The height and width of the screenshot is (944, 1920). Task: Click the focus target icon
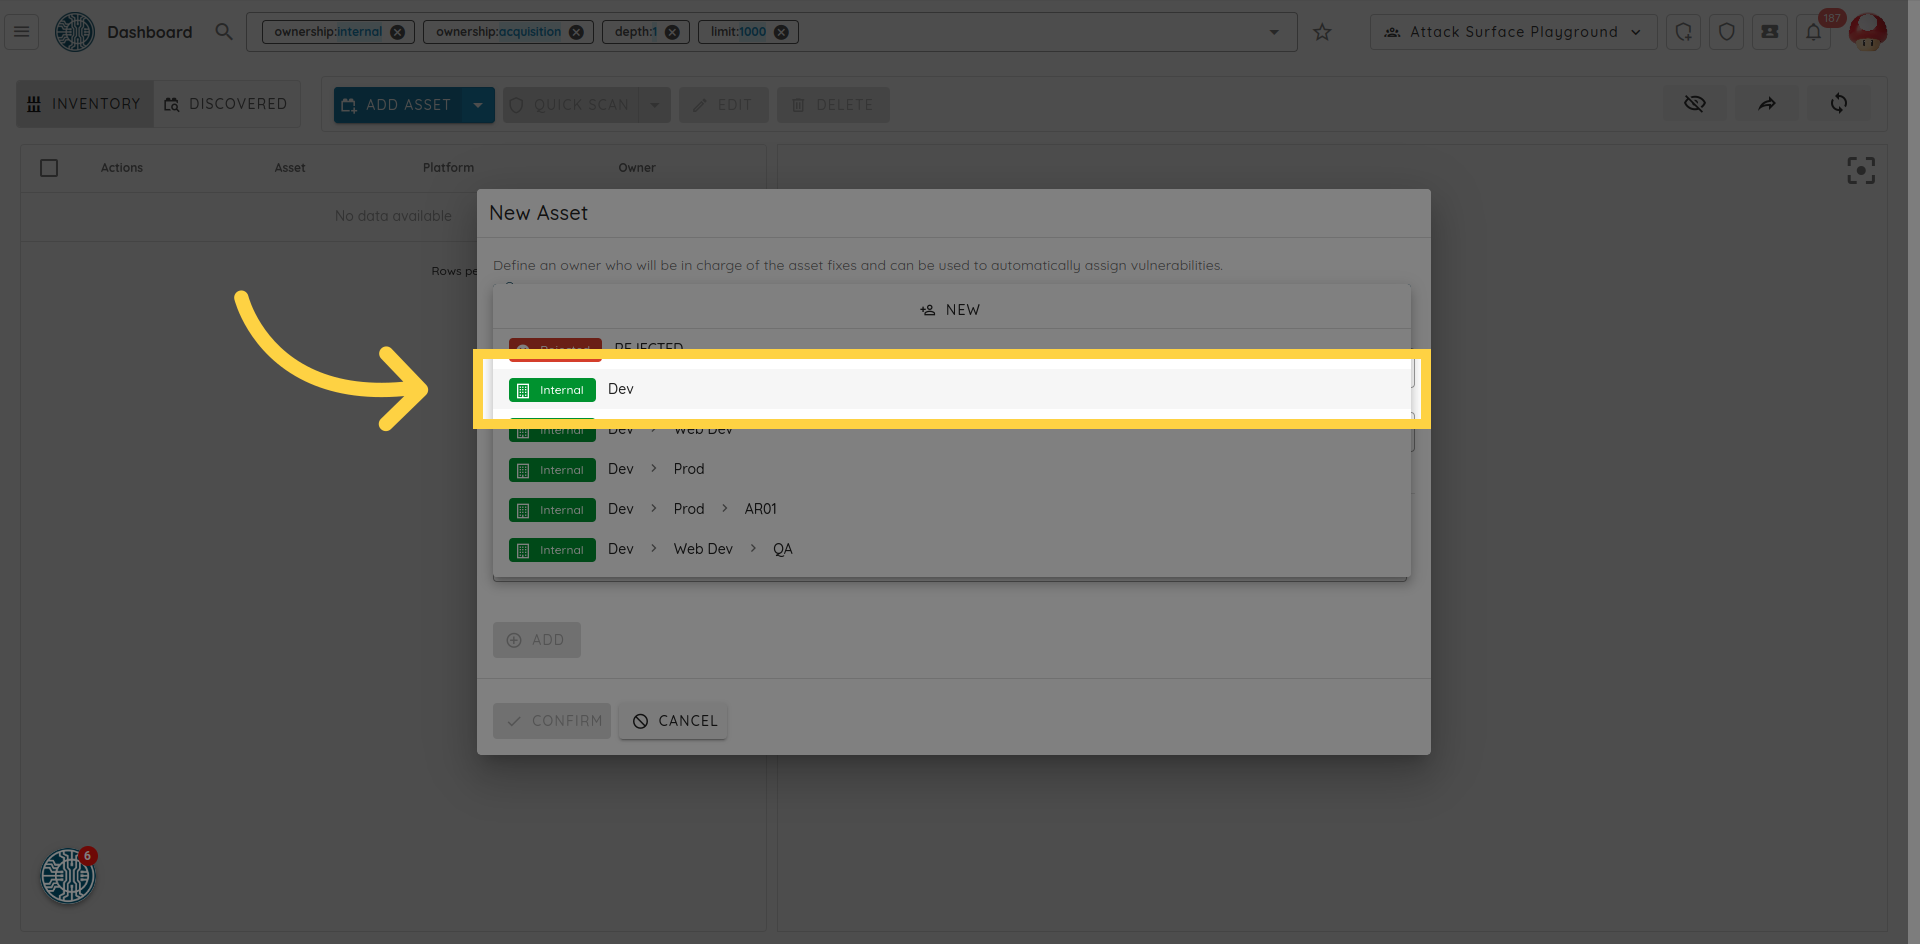click(x=1860, y=171)
